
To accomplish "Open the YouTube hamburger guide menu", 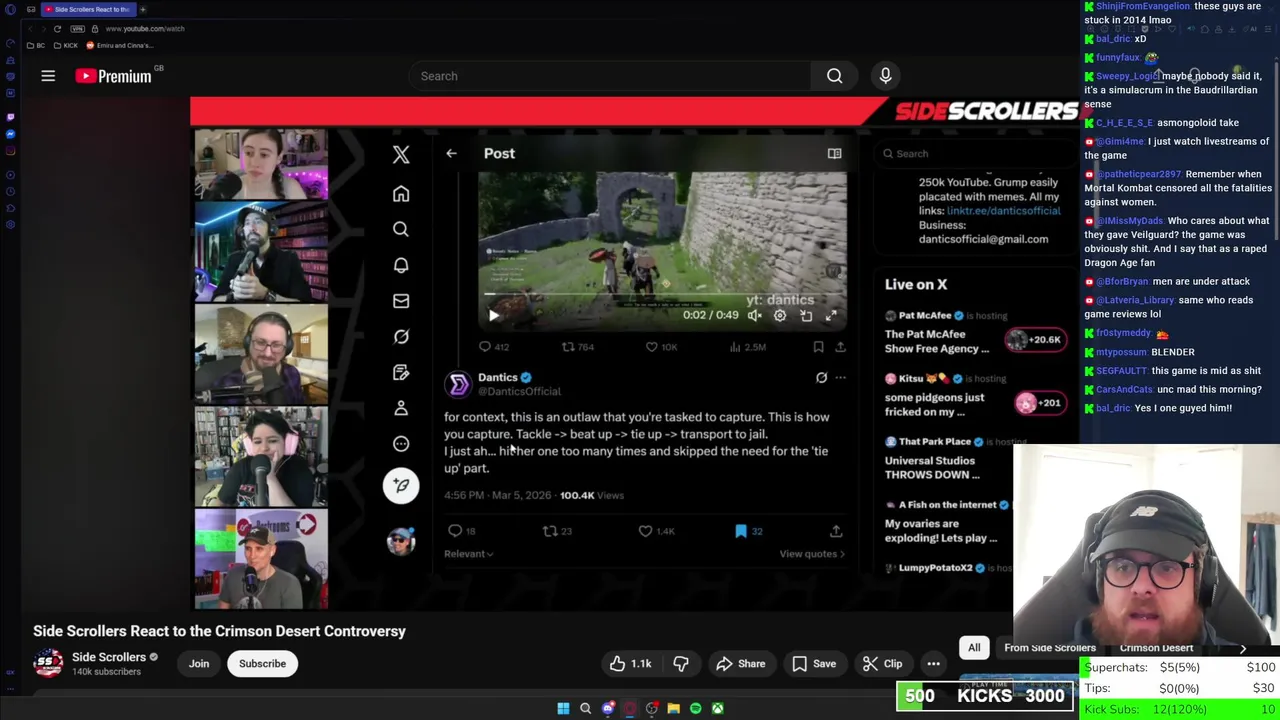I will coord(48,76).
